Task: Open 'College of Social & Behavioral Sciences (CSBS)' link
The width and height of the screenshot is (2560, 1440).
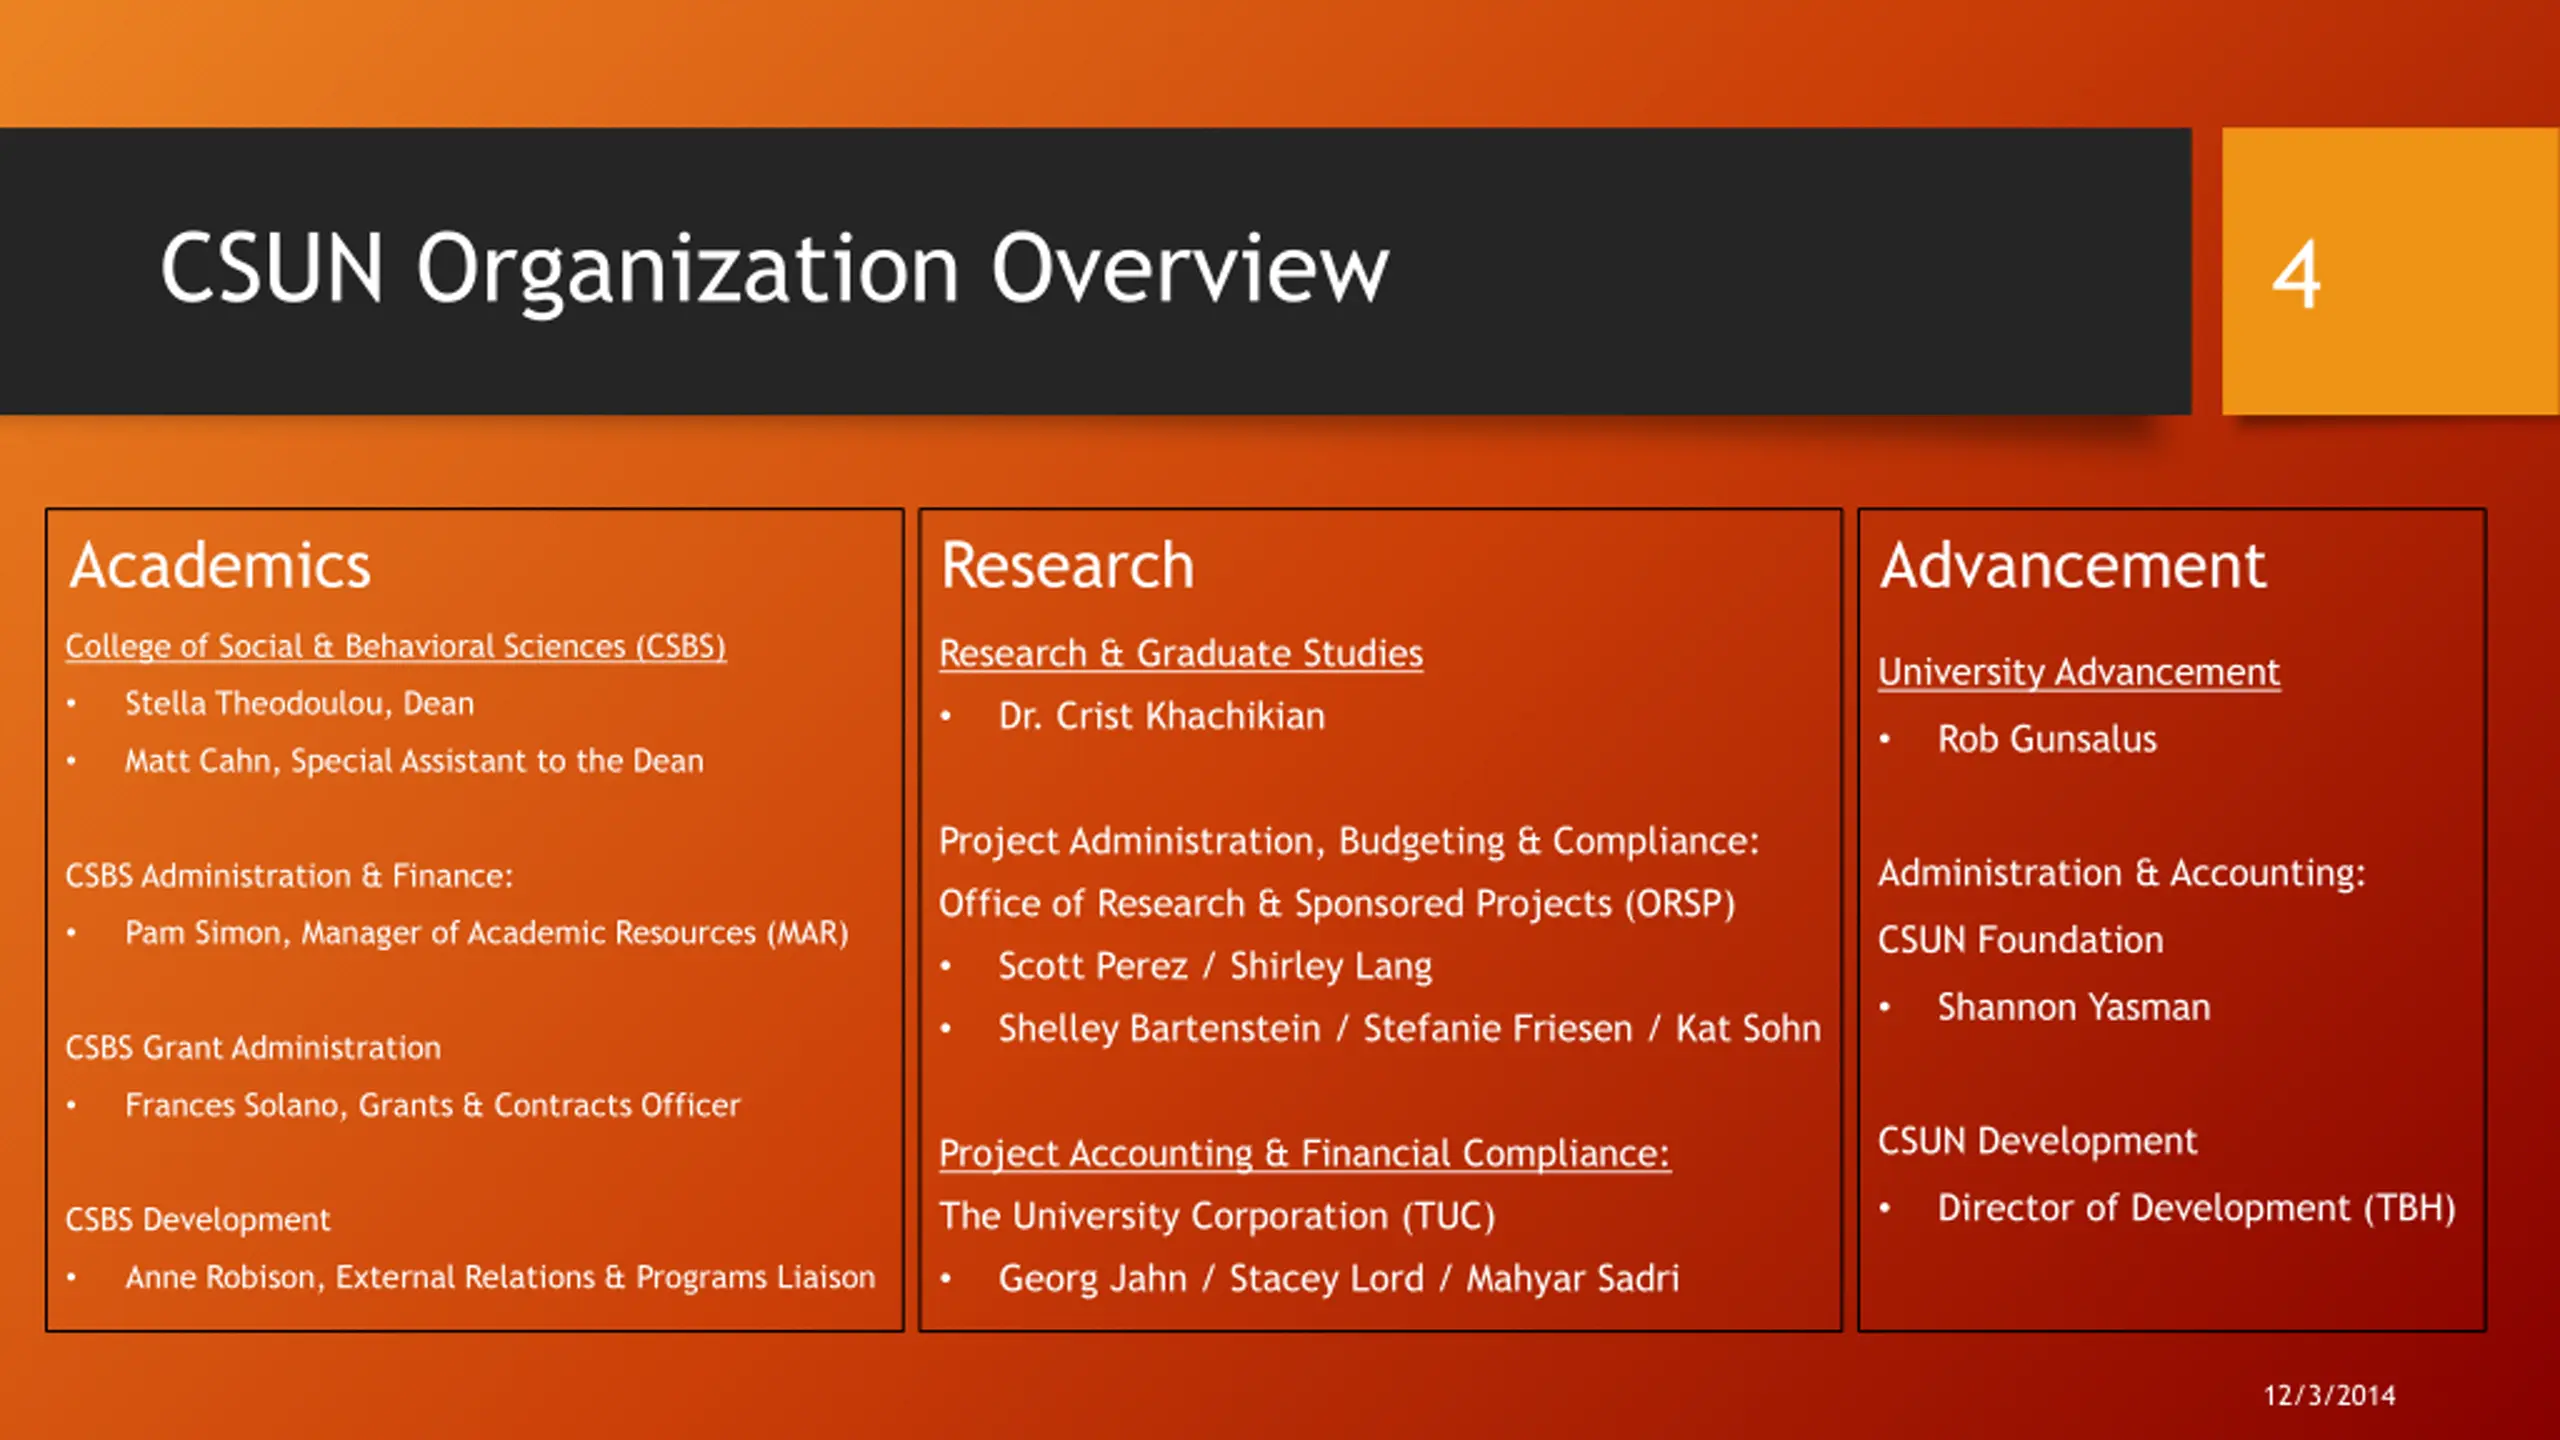Action: (396, 647)
